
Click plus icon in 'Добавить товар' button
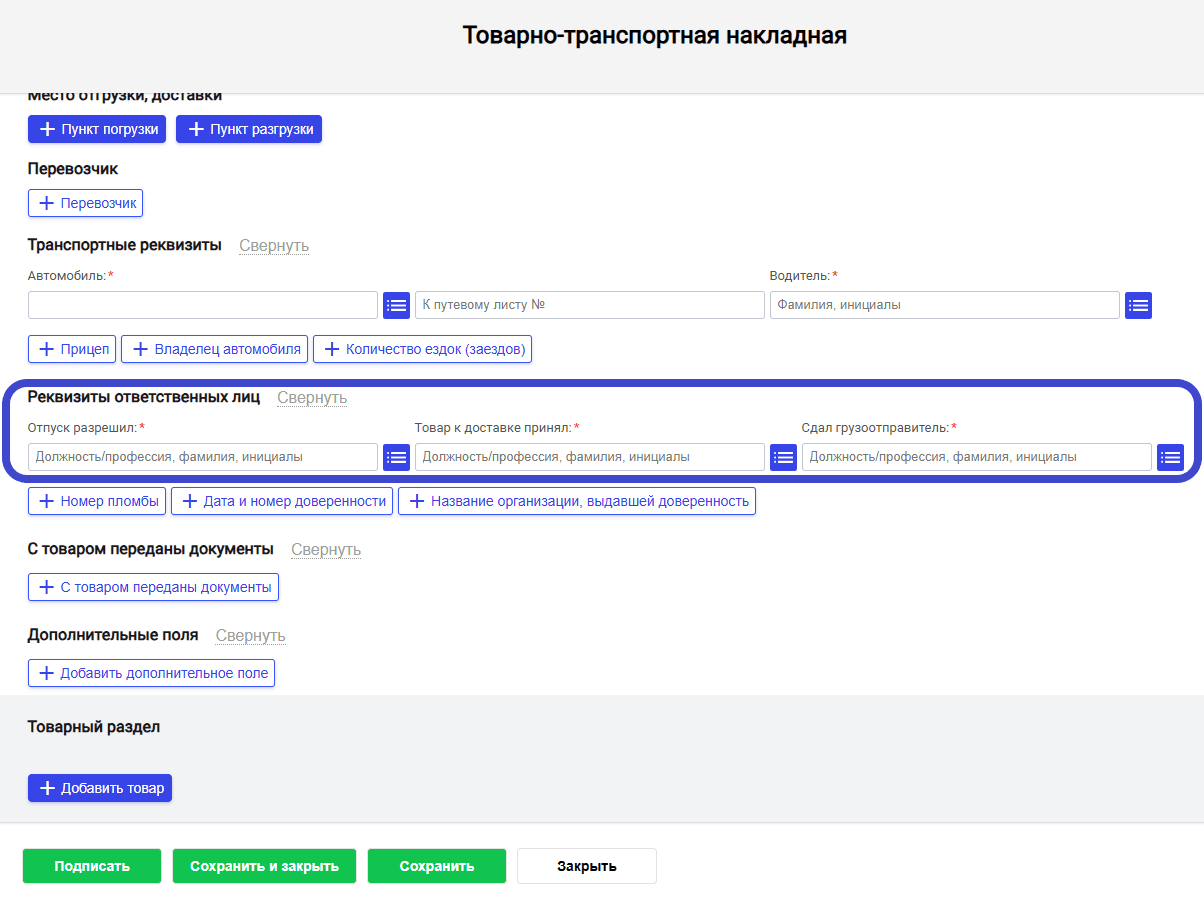(x=46, y=788)
